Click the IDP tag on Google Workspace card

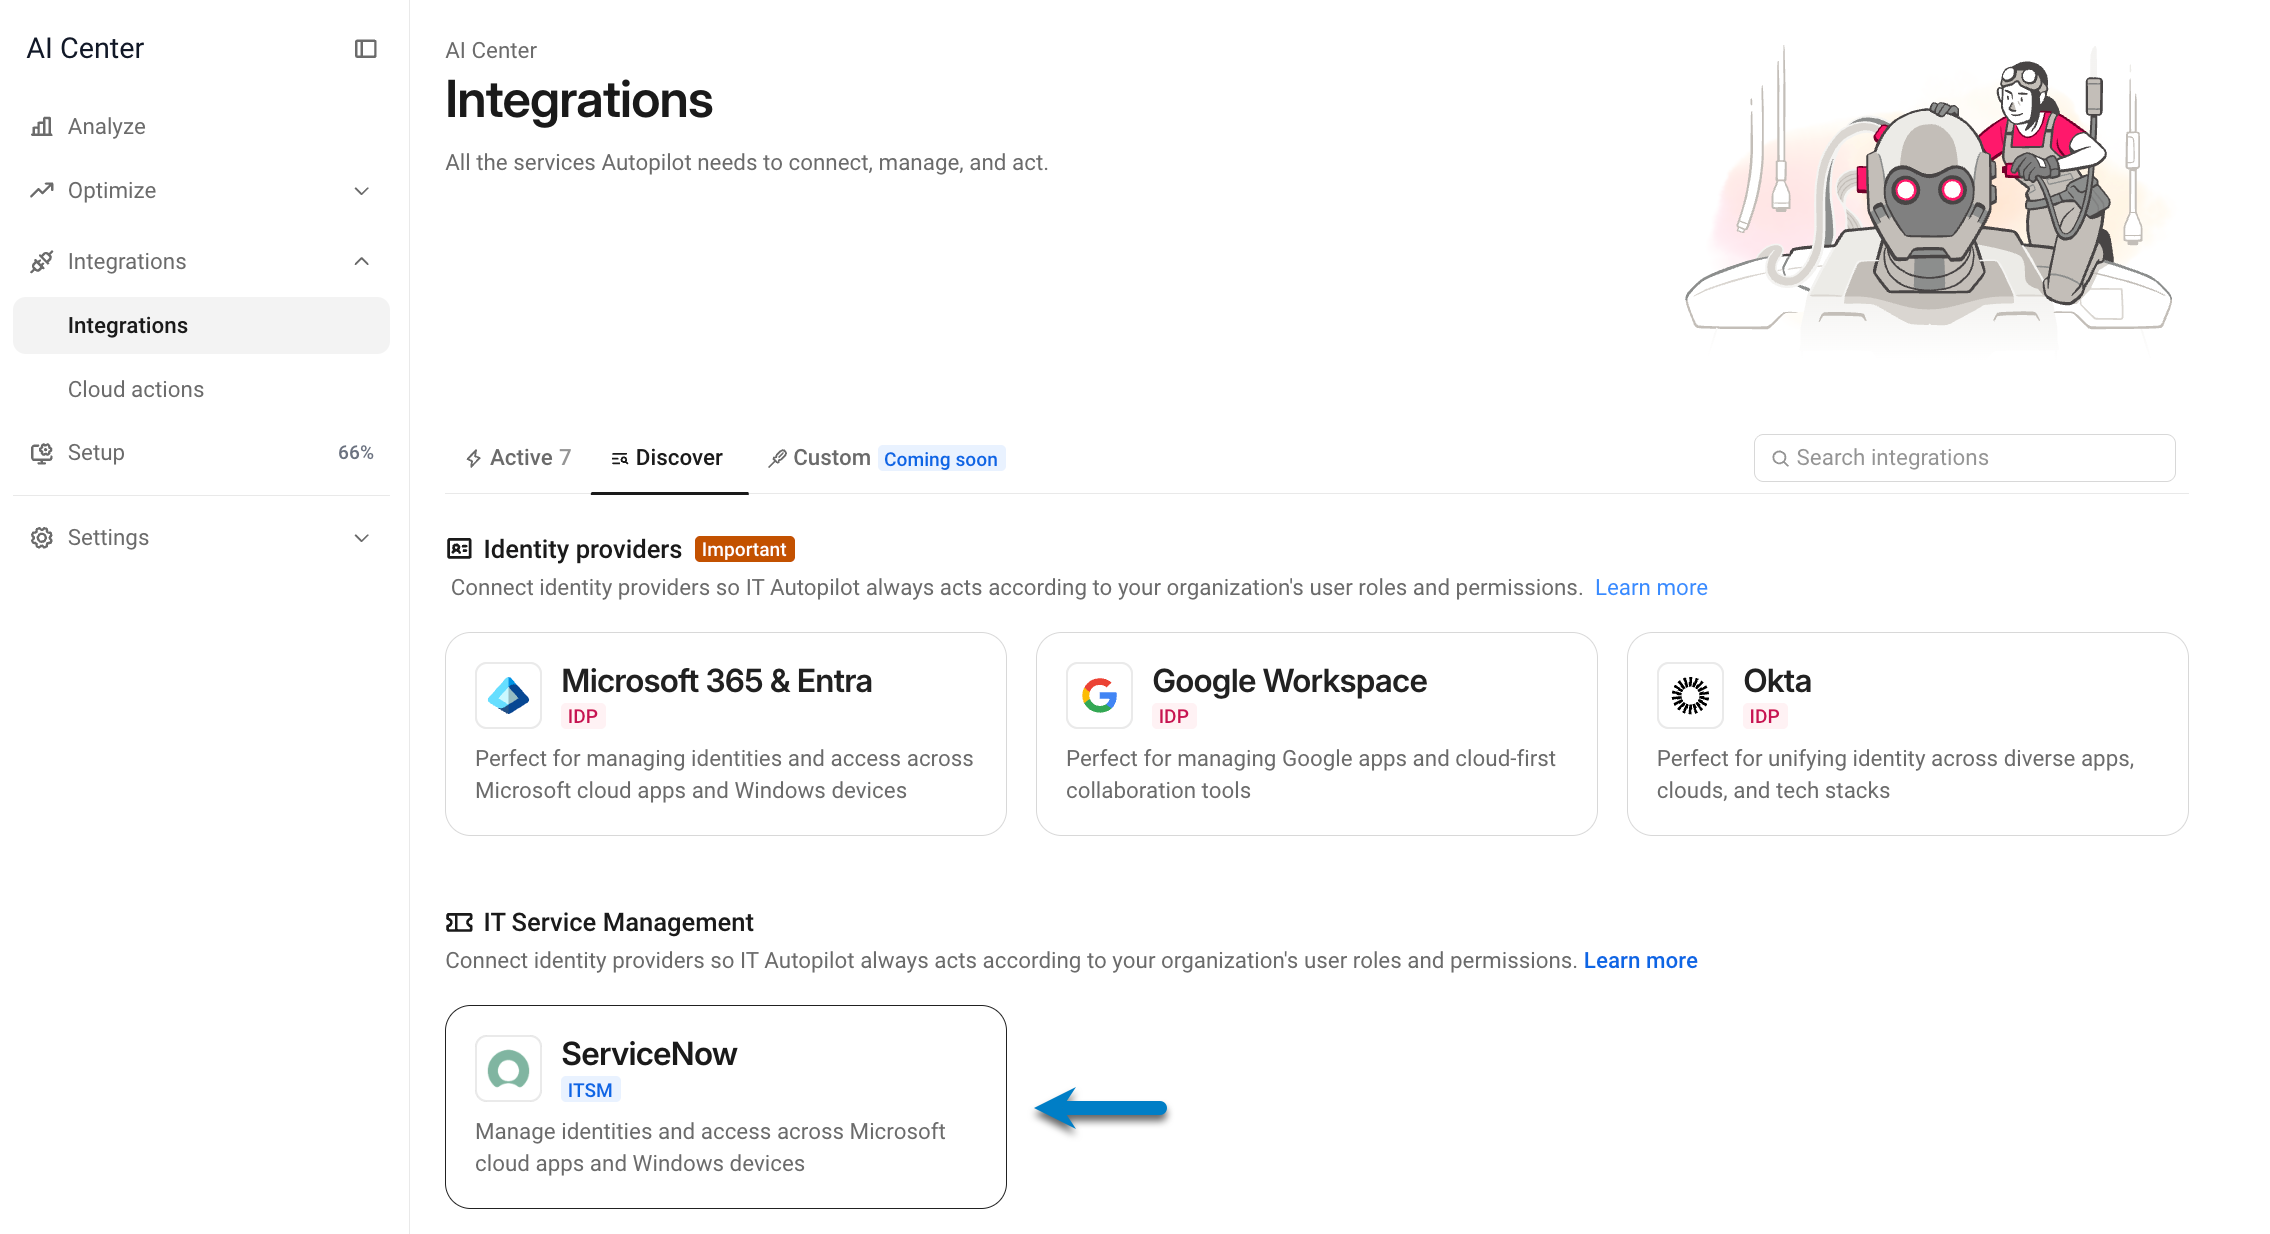1173,716
